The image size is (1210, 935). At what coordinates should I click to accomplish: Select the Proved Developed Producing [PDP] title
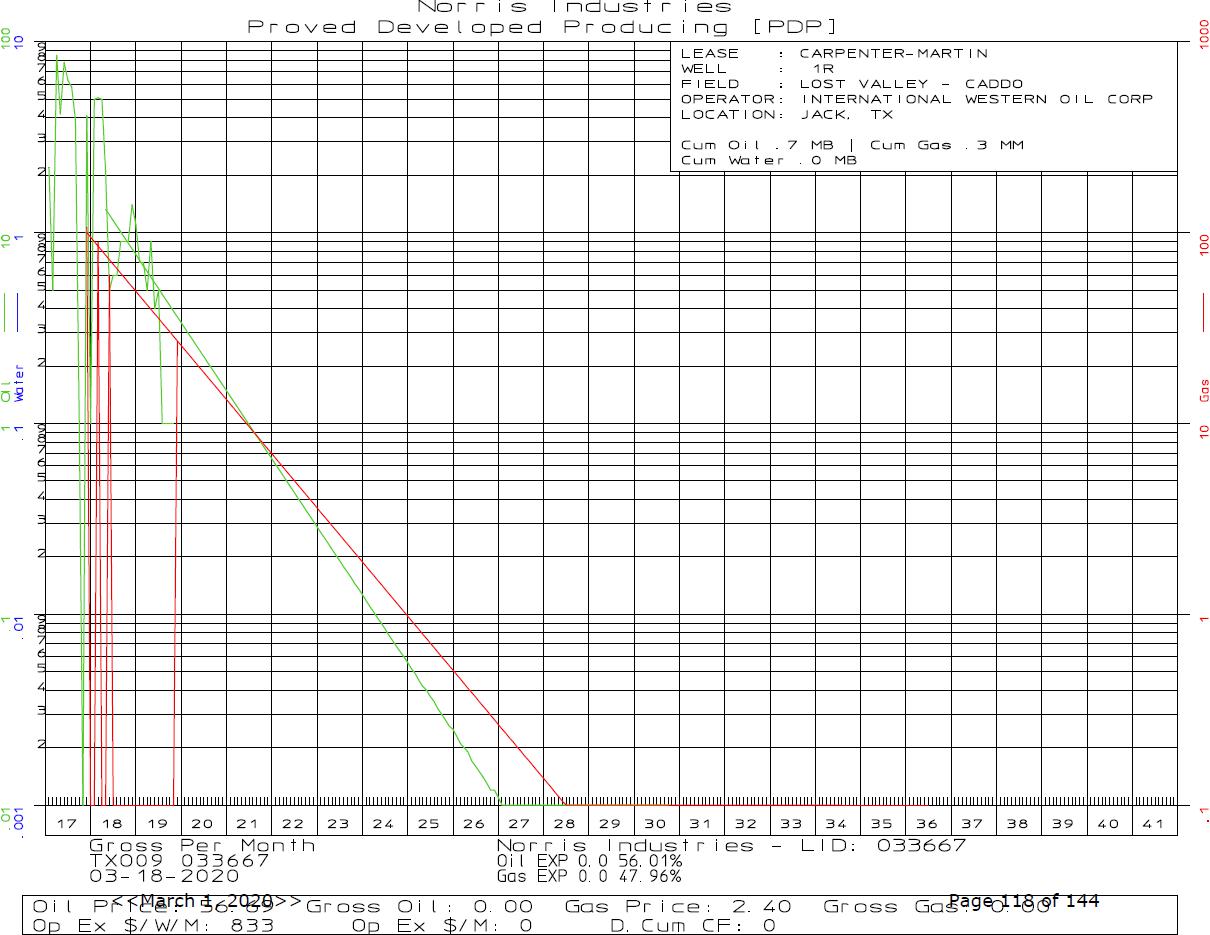pyautogui.click(x=543, y=27)
